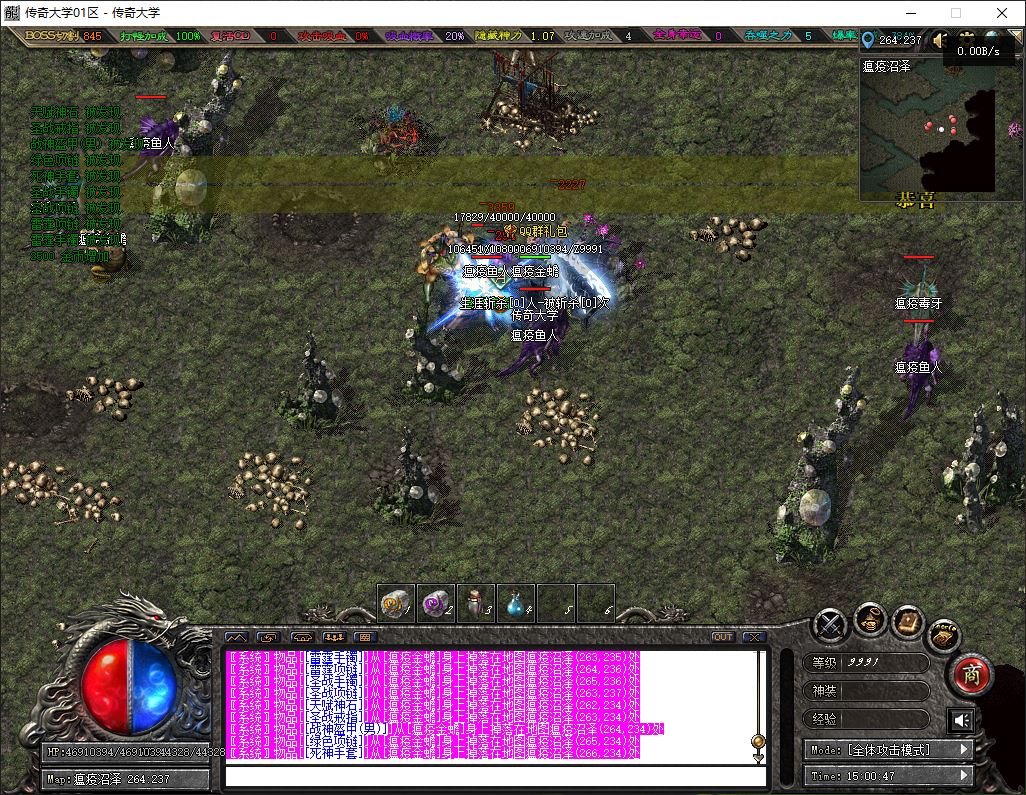Screen dimensions: 1026x795
Task: Open the bag inventory round icon
Action: (x=870, y=619)
